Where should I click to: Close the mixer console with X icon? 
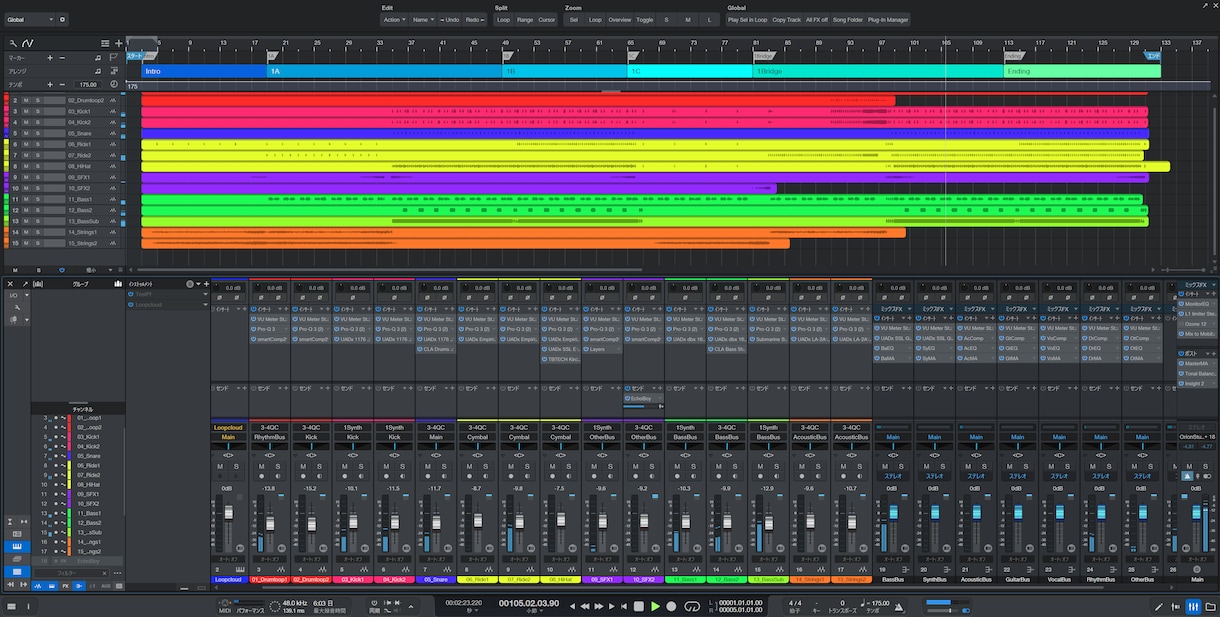click(x=11, y=284)
